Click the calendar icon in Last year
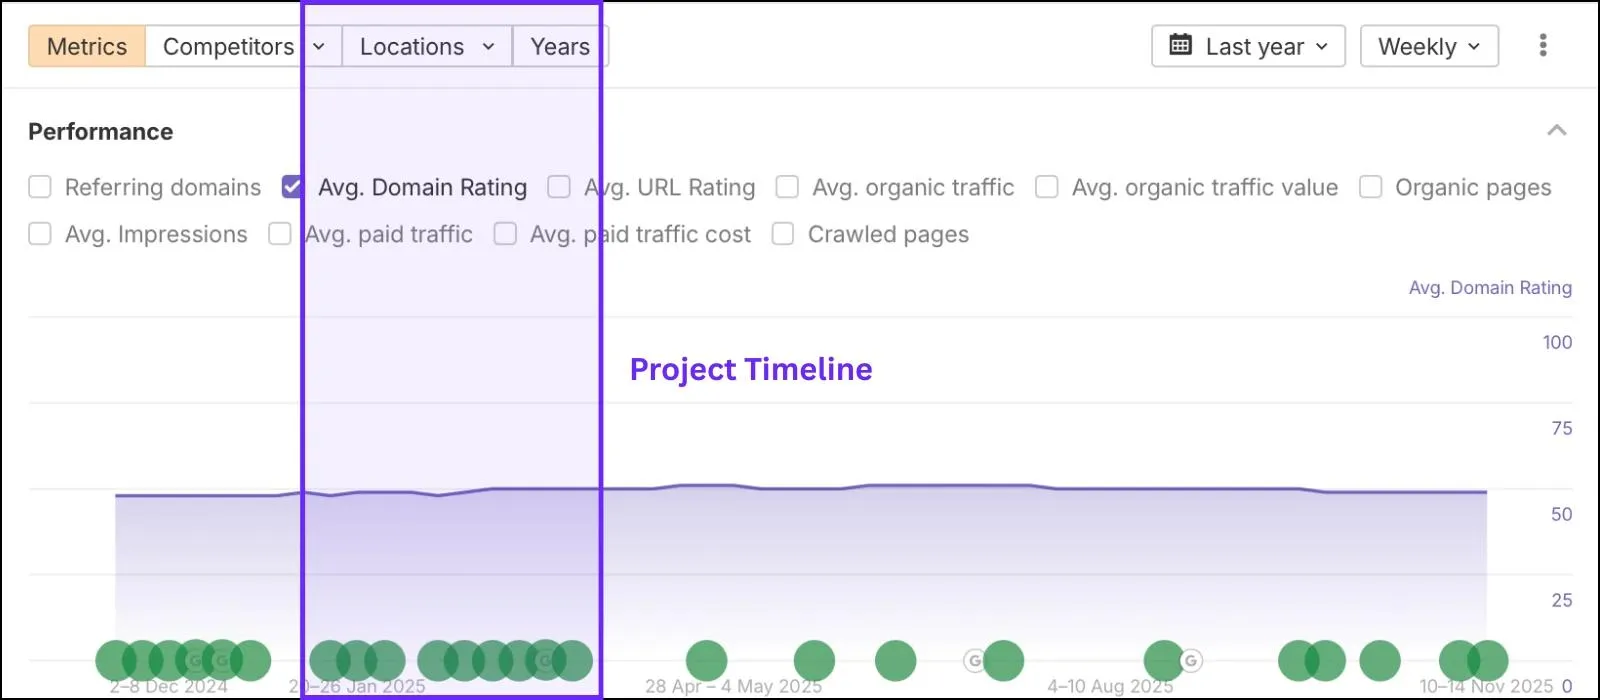 [x=1180, y=45]
